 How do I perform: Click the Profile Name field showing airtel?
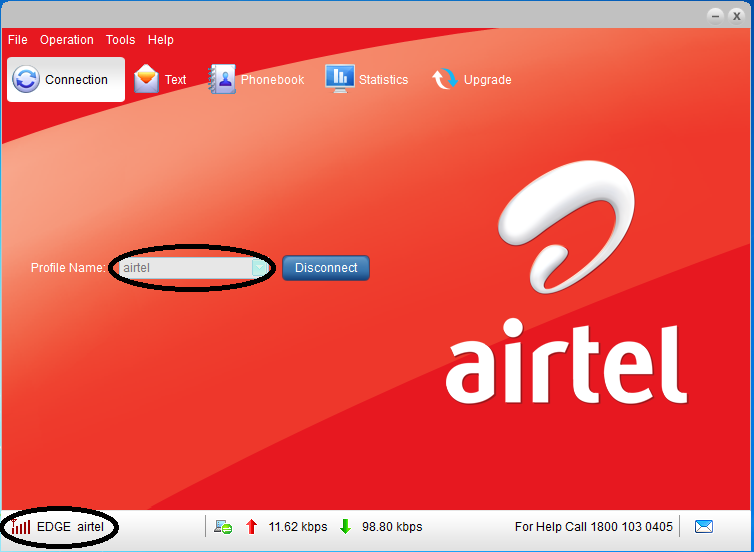tap(192, 268)
